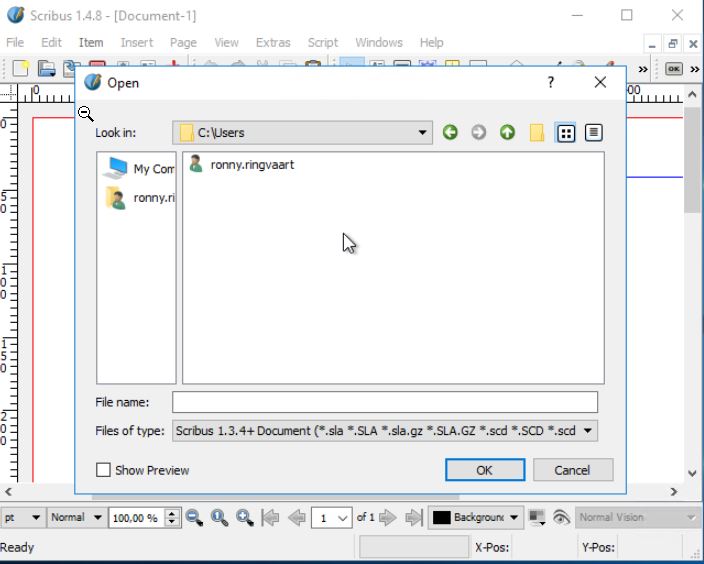This screenshot has height=564, width=704.
Task: Click the zoom out magnifier in status bar
Action: (194, 517)
